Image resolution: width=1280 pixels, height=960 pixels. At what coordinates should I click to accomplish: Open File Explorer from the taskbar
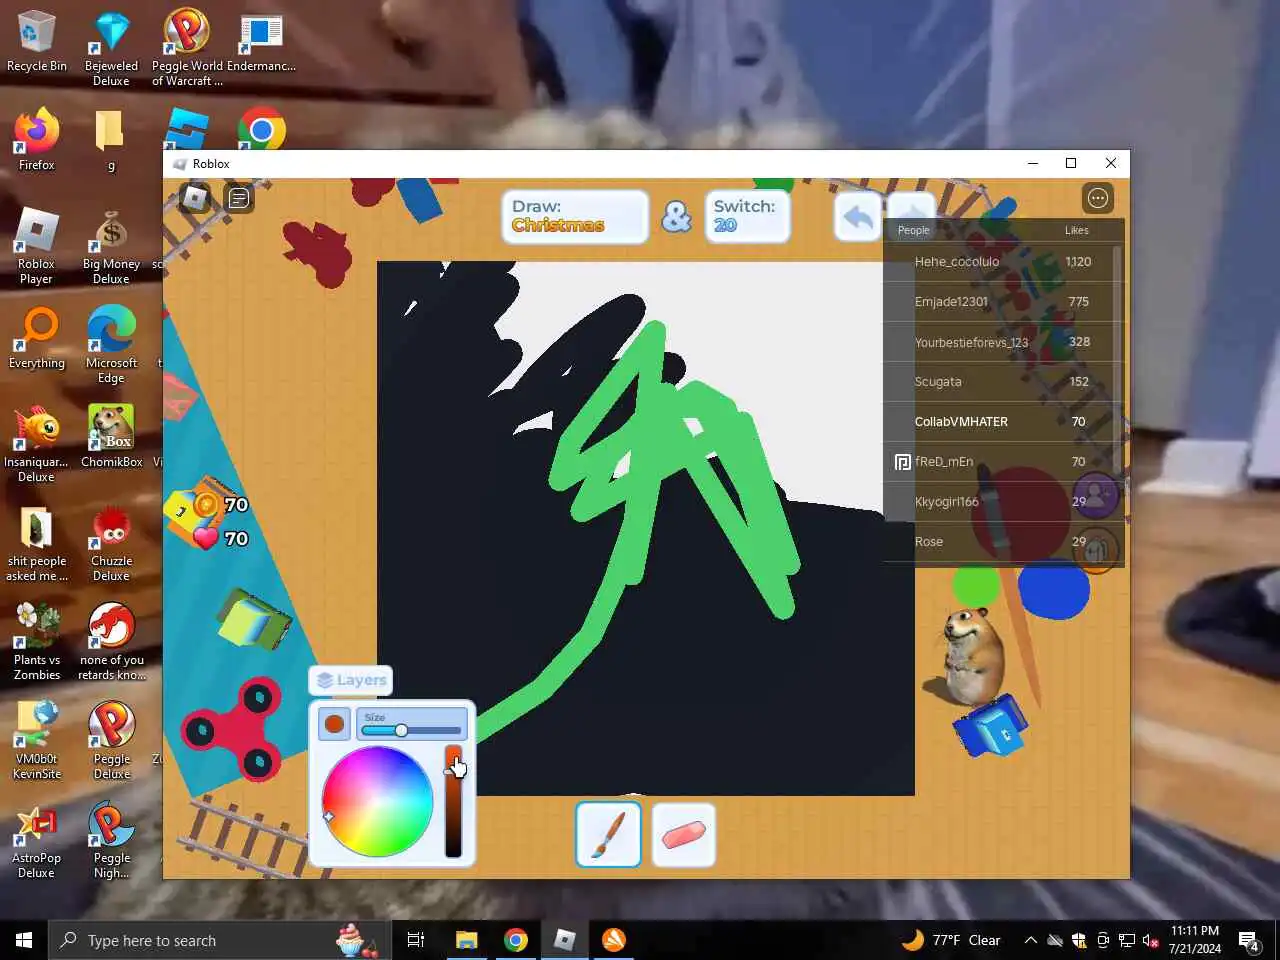(466, 940)
